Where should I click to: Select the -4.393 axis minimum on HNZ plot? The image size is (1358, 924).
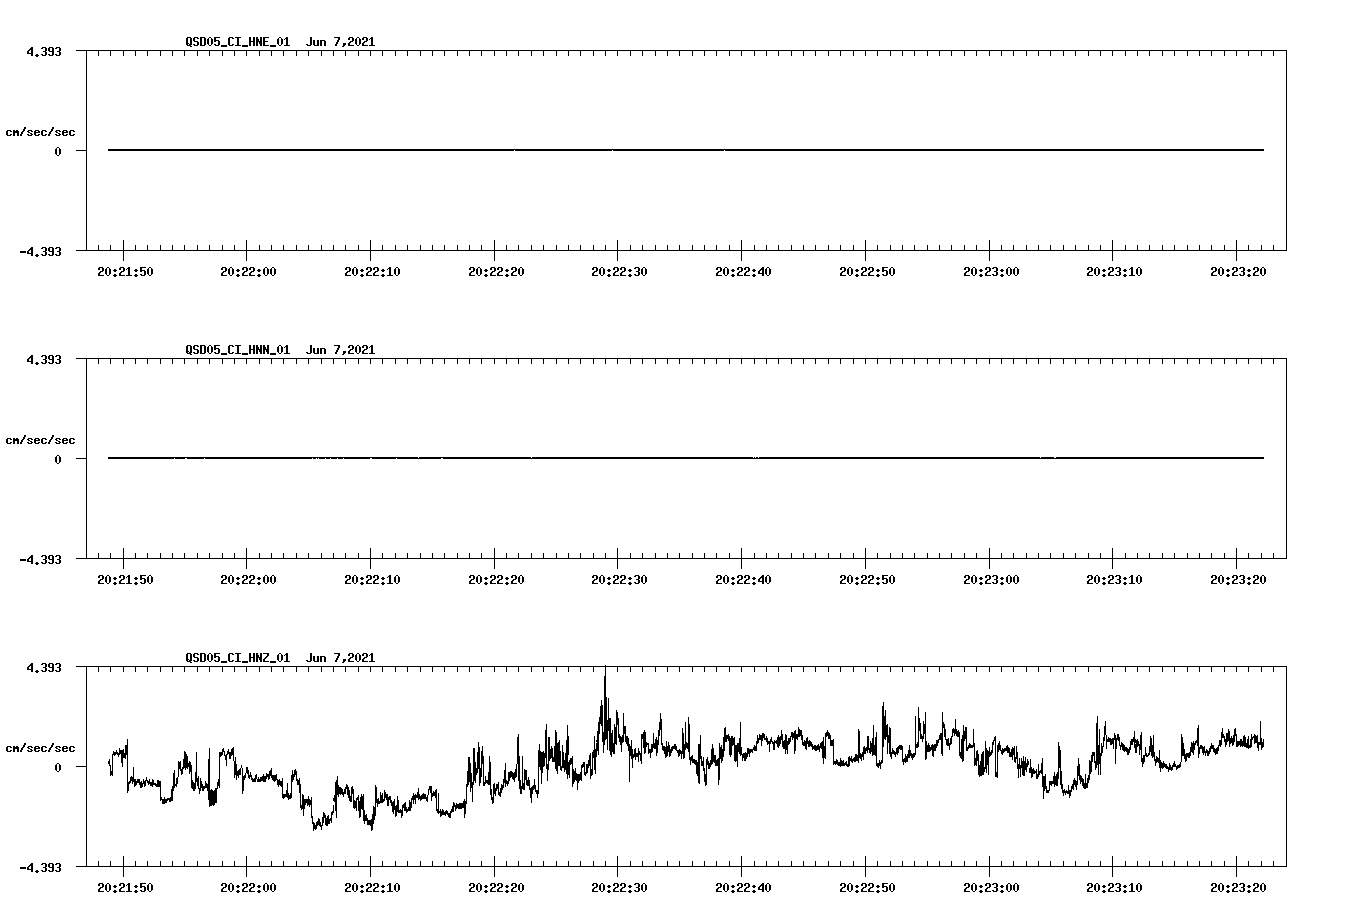point(40,867)
